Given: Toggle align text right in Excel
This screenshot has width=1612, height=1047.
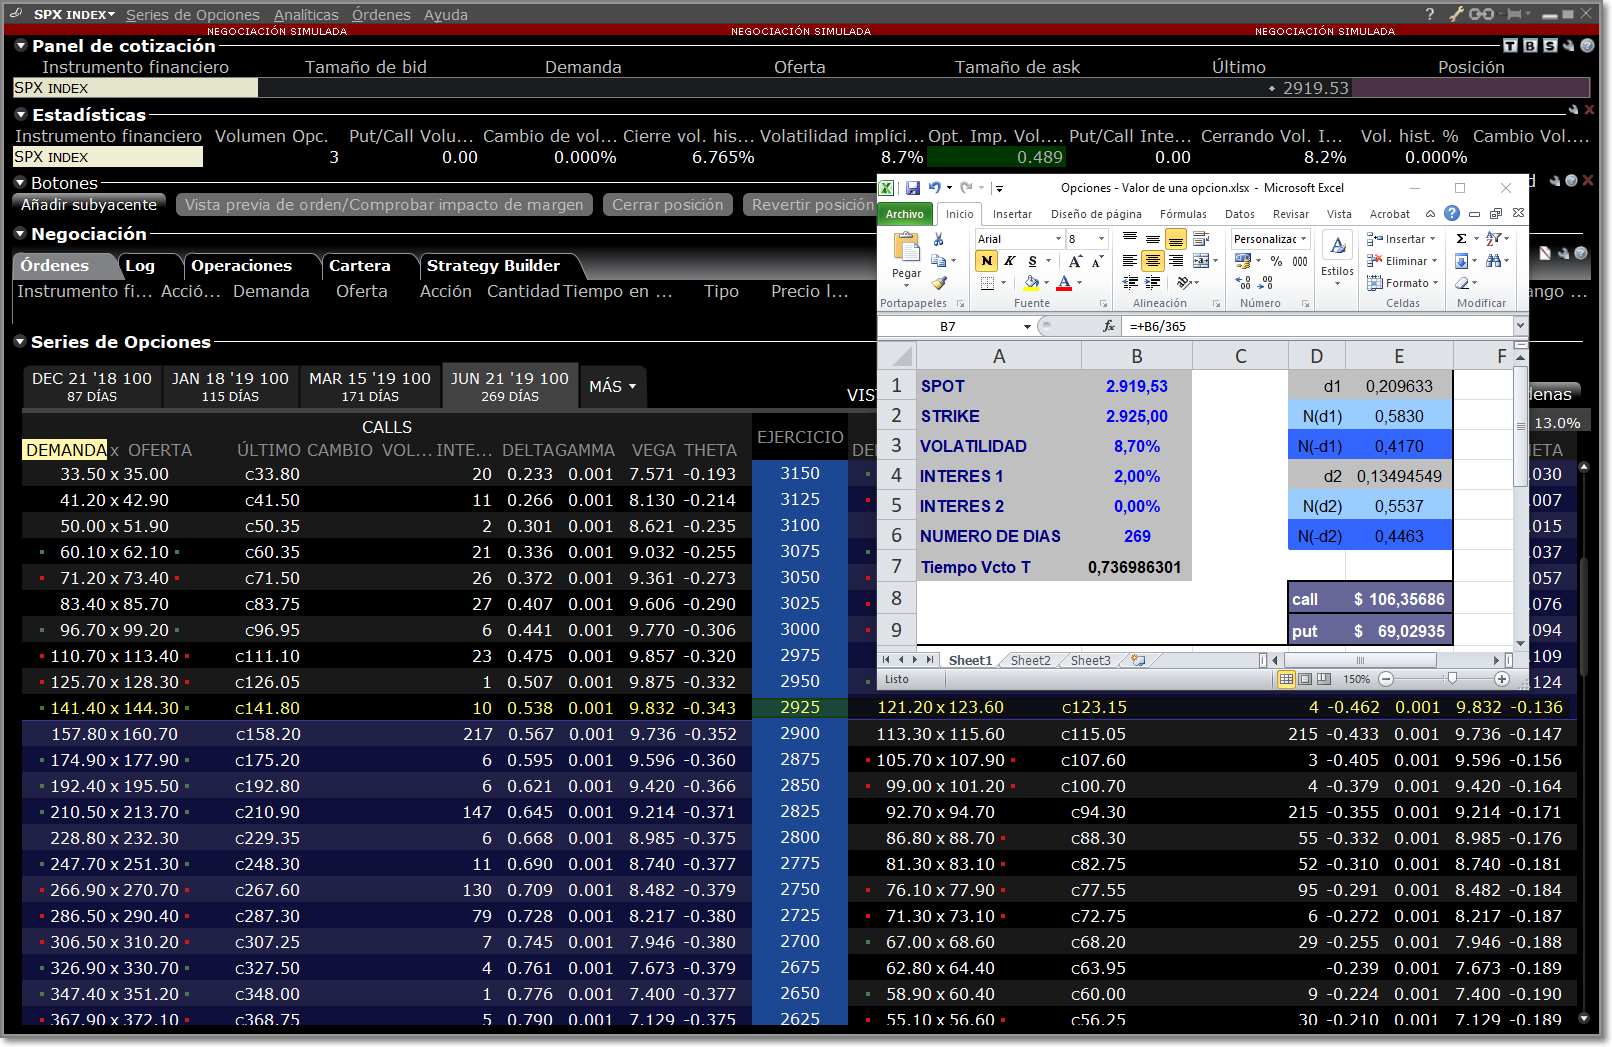Looking at the screenshot, I should point(1176,261).
